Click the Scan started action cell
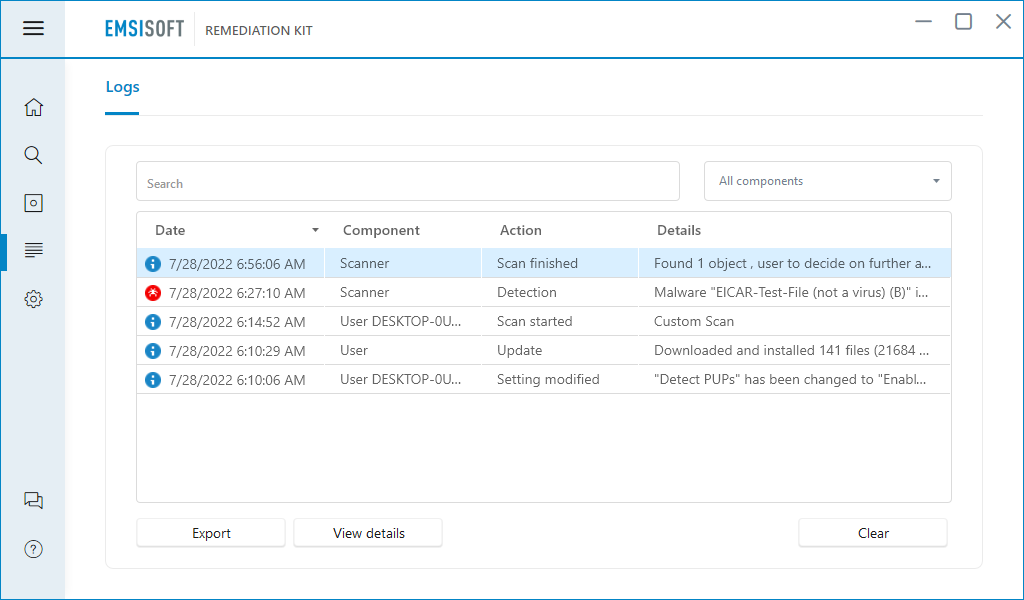This screenshot has width=1024, height=600. (534, 321)
